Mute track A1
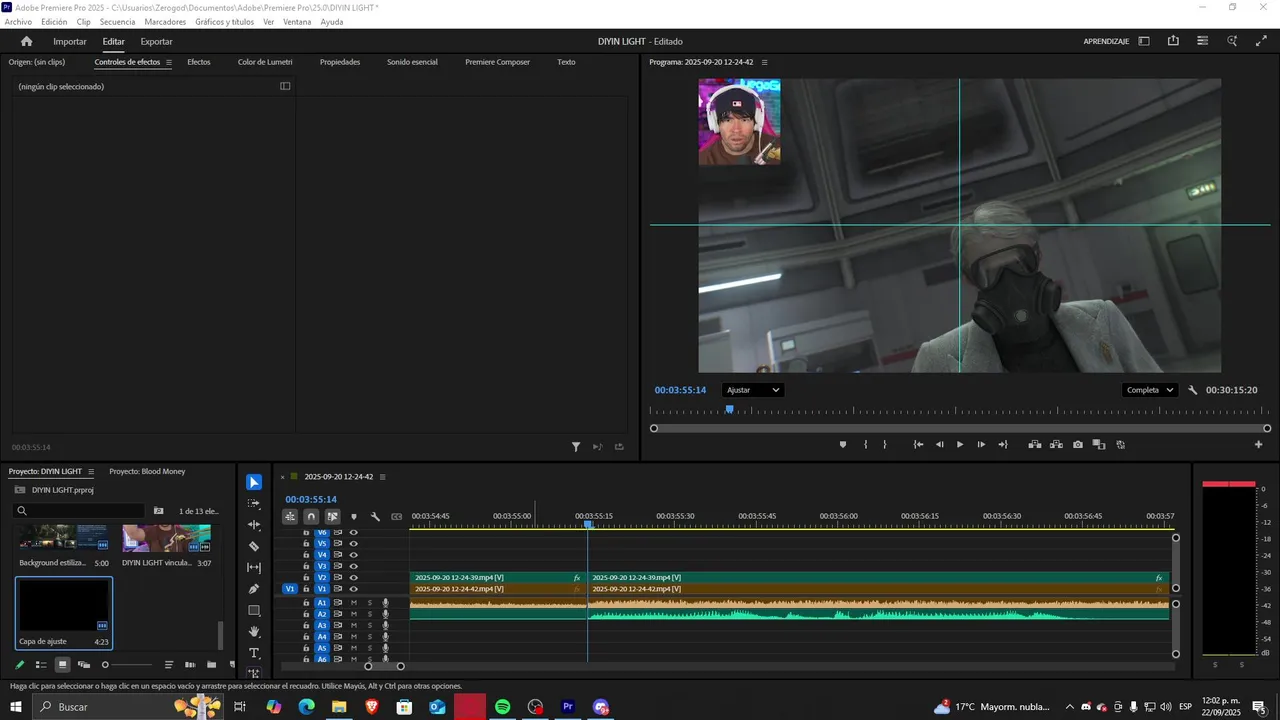 pos(353,603)
